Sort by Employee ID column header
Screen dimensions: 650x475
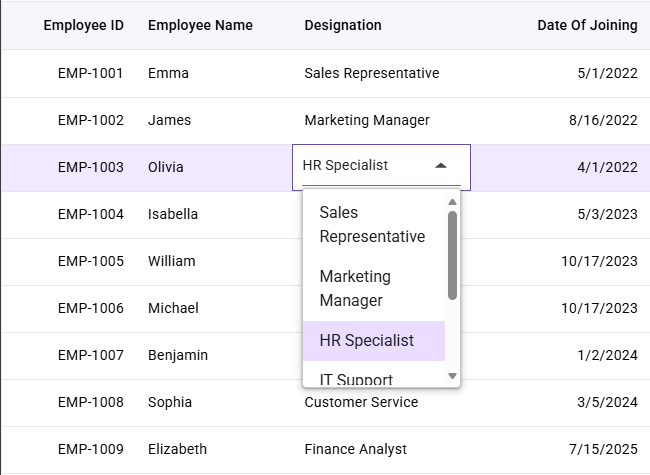[x=84, y=25]
